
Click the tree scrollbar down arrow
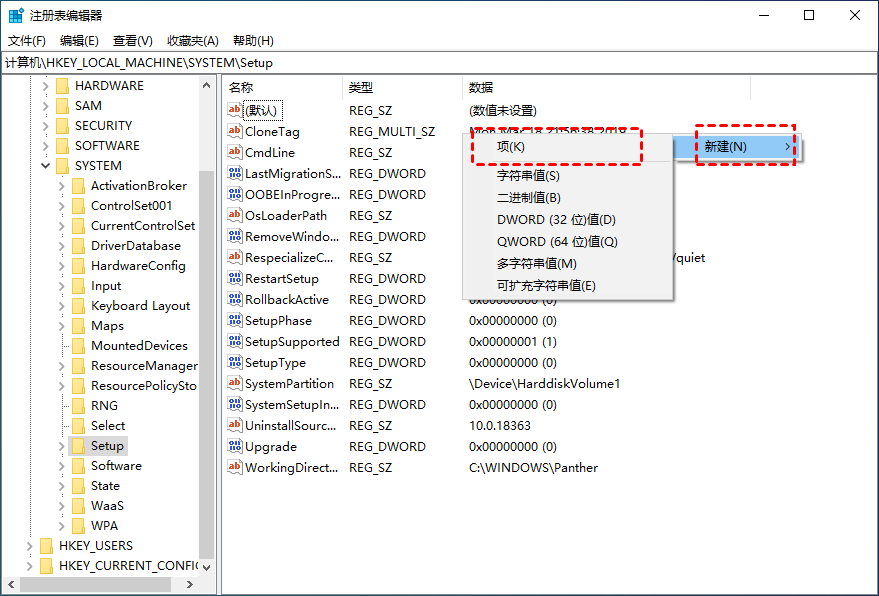click(206, 567)
